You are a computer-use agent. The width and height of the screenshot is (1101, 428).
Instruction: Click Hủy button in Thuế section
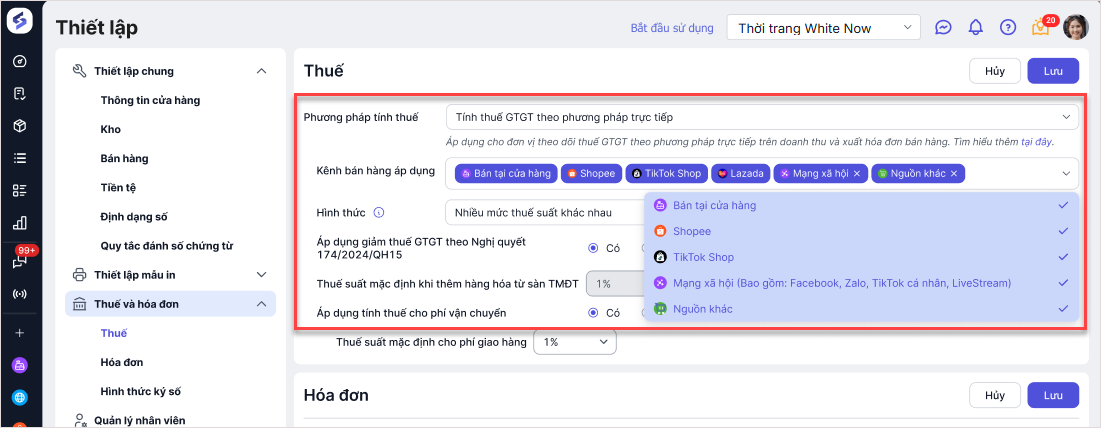point(995,71)
